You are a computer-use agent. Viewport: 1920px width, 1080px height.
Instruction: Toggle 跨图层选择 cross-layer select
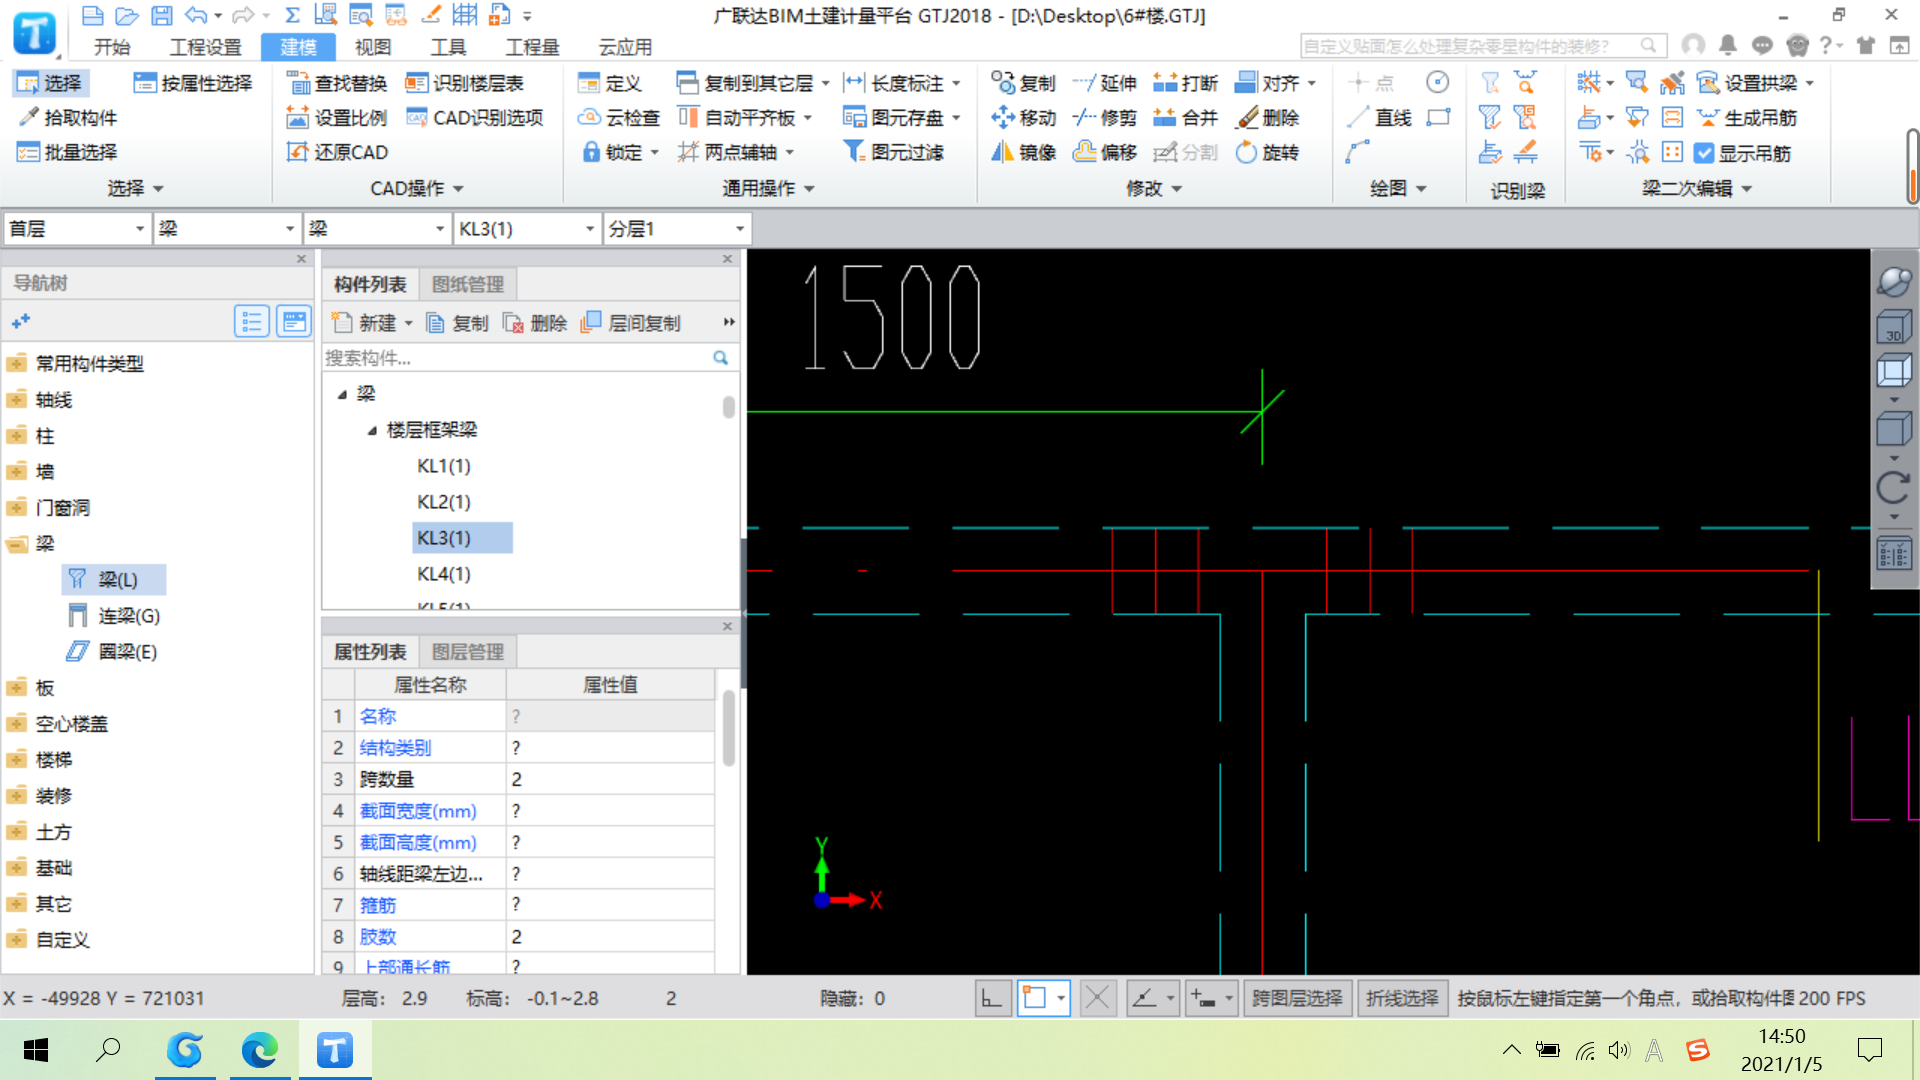point(1298,998)
